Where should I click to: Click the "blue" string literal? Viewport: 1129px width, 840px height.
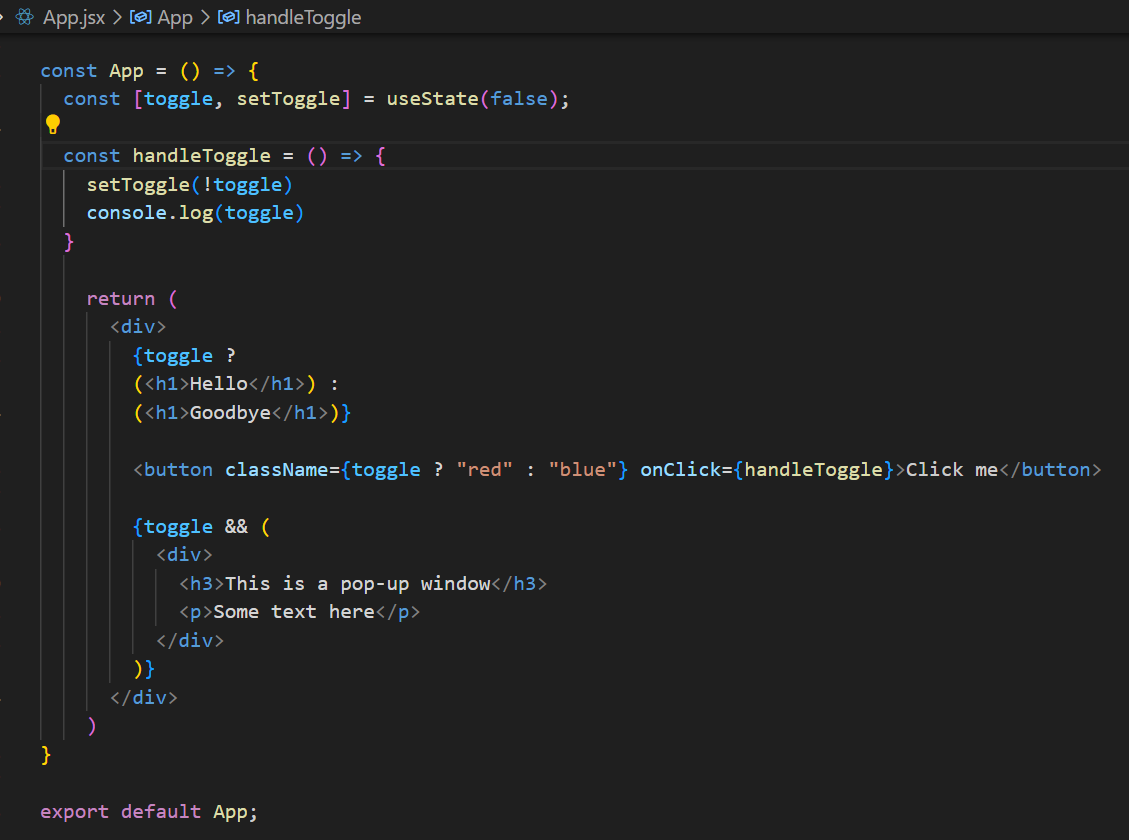(583, 469)
